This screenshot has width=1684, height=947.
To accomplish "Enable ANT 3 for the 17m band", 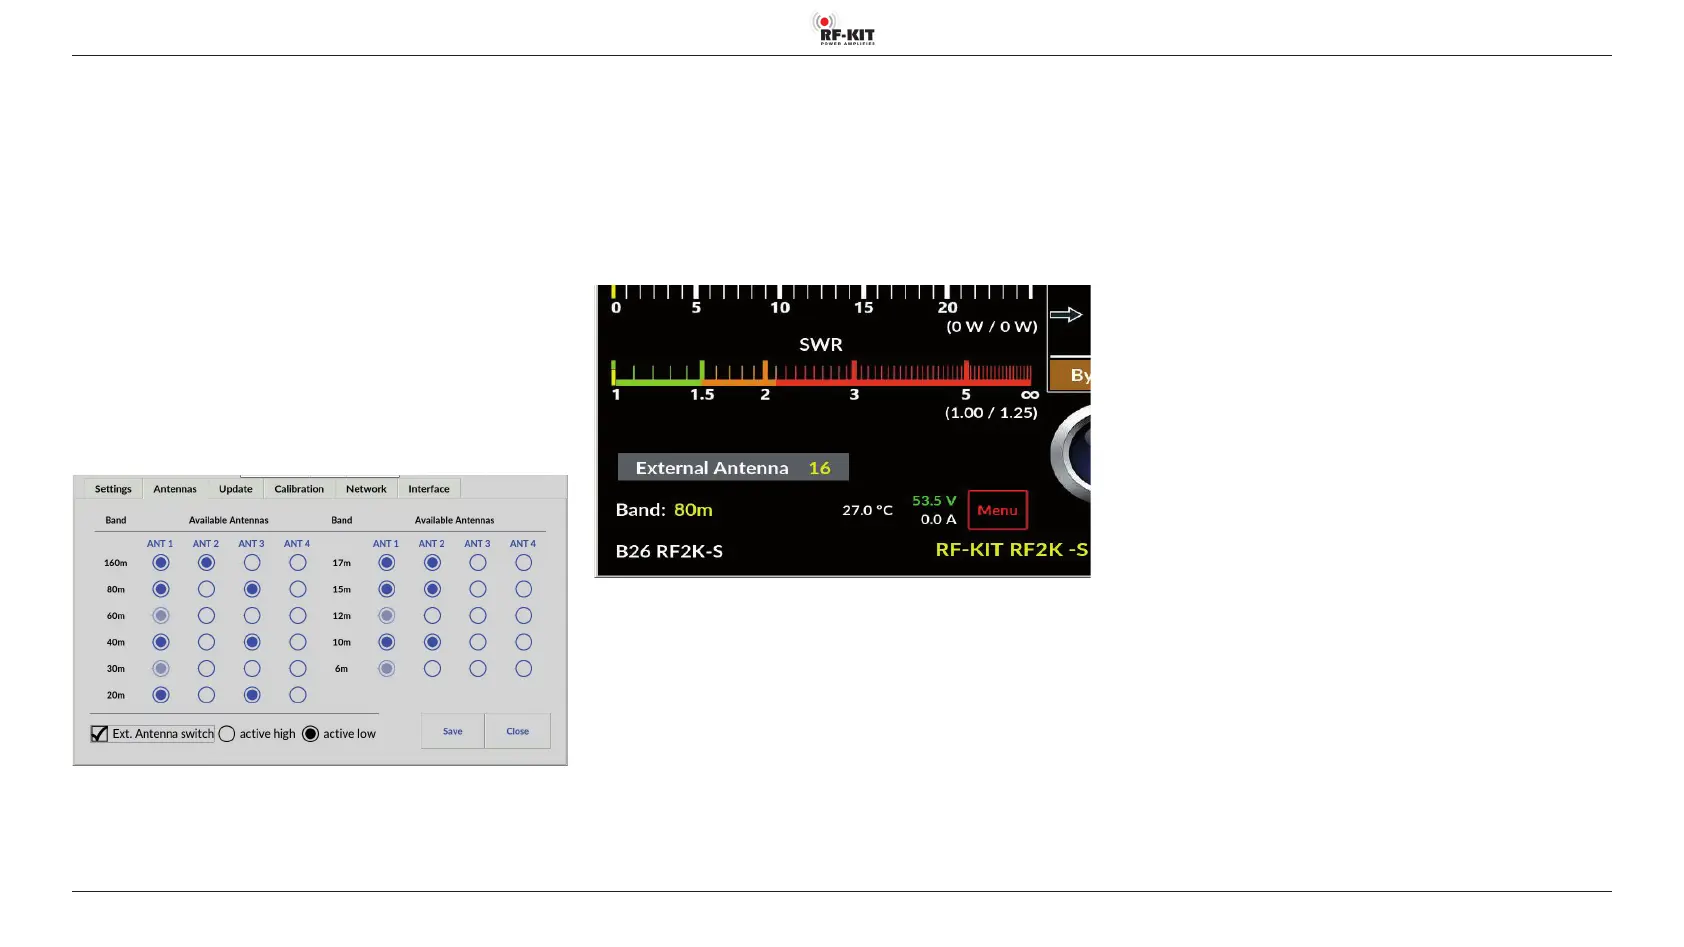I will tap(478, 563).
